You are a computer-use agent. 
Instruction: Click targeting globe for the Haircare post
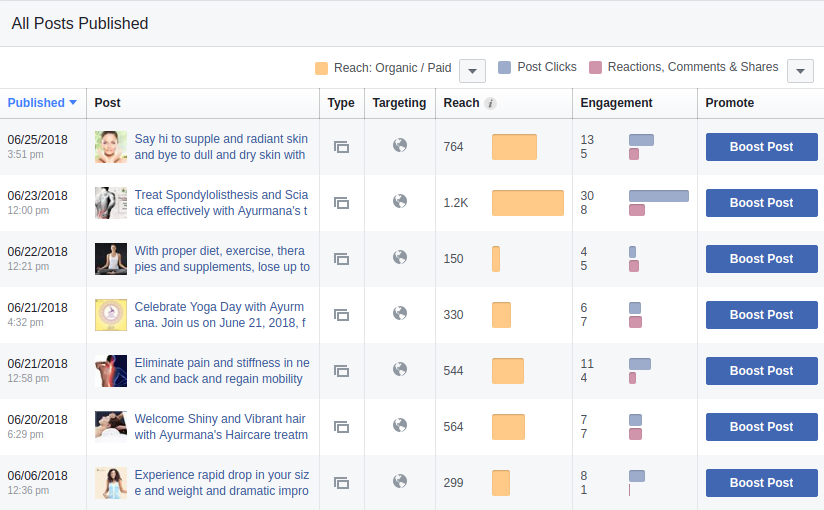point(400,426)
